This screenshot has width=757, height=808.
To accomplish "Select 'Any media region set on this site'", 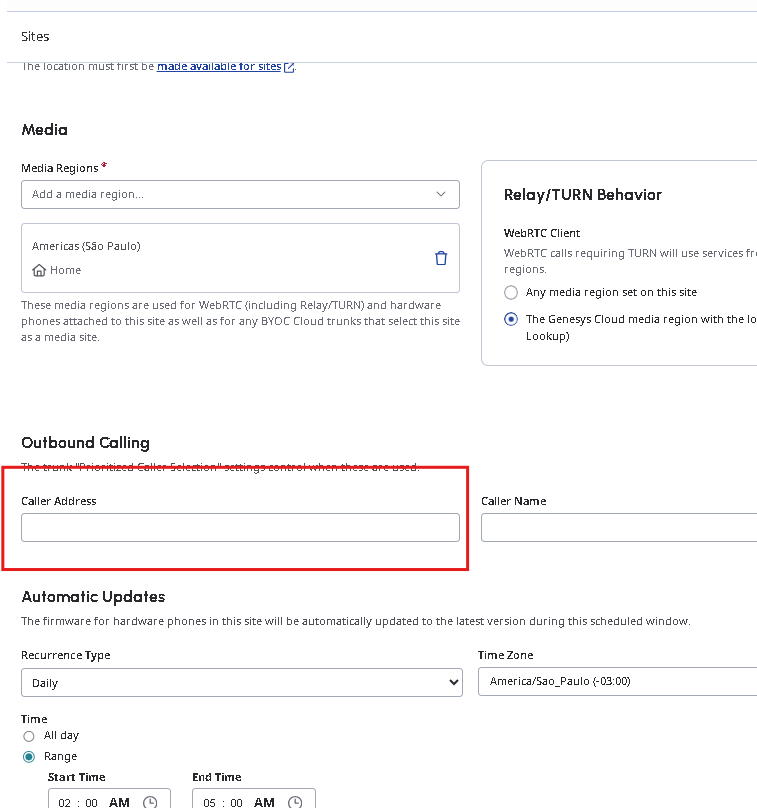I will 511,292.
